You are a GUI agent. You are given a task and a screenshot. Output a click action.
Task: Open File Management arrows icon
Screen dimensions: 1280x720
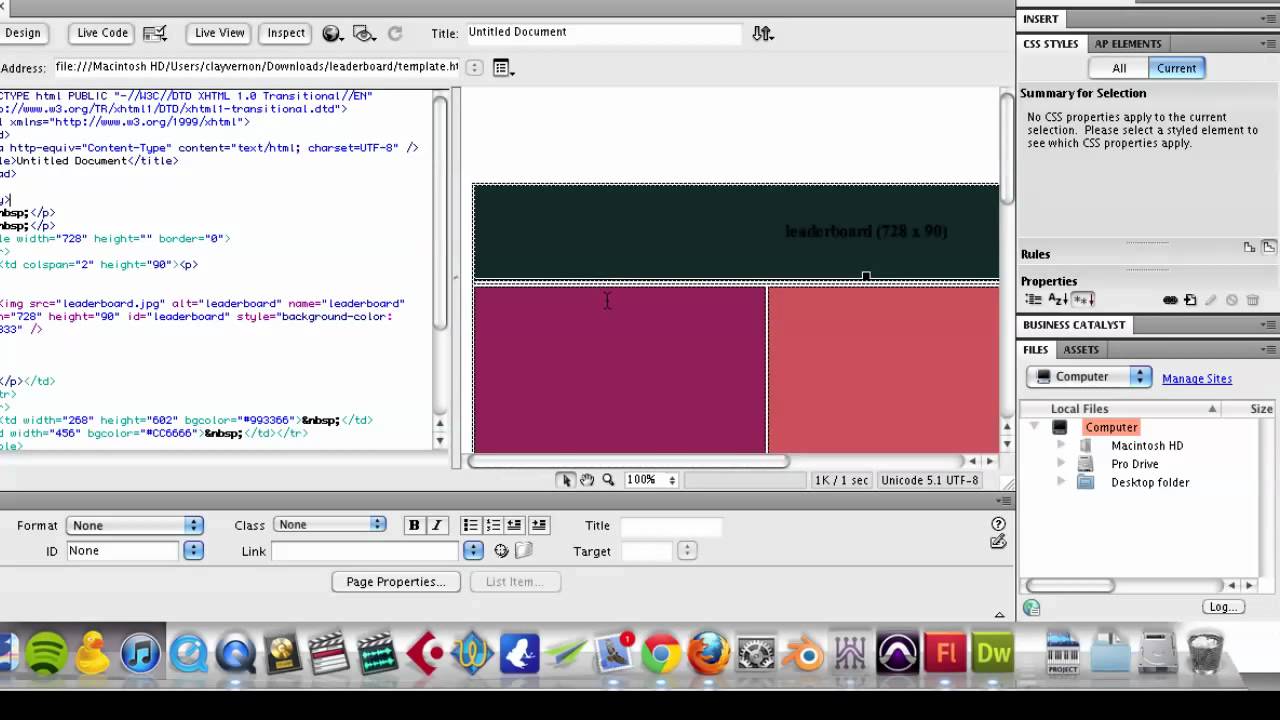coord(763,33)
